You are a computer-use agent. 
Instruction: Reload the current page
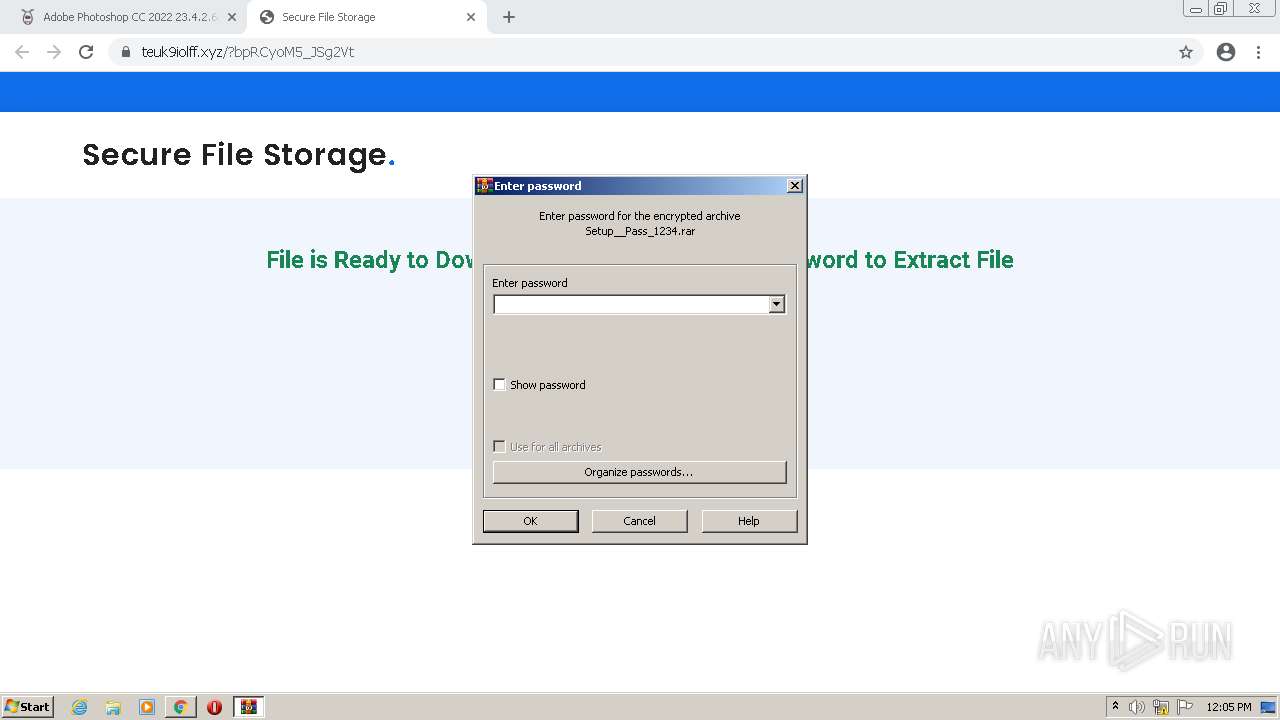(86, 52)
